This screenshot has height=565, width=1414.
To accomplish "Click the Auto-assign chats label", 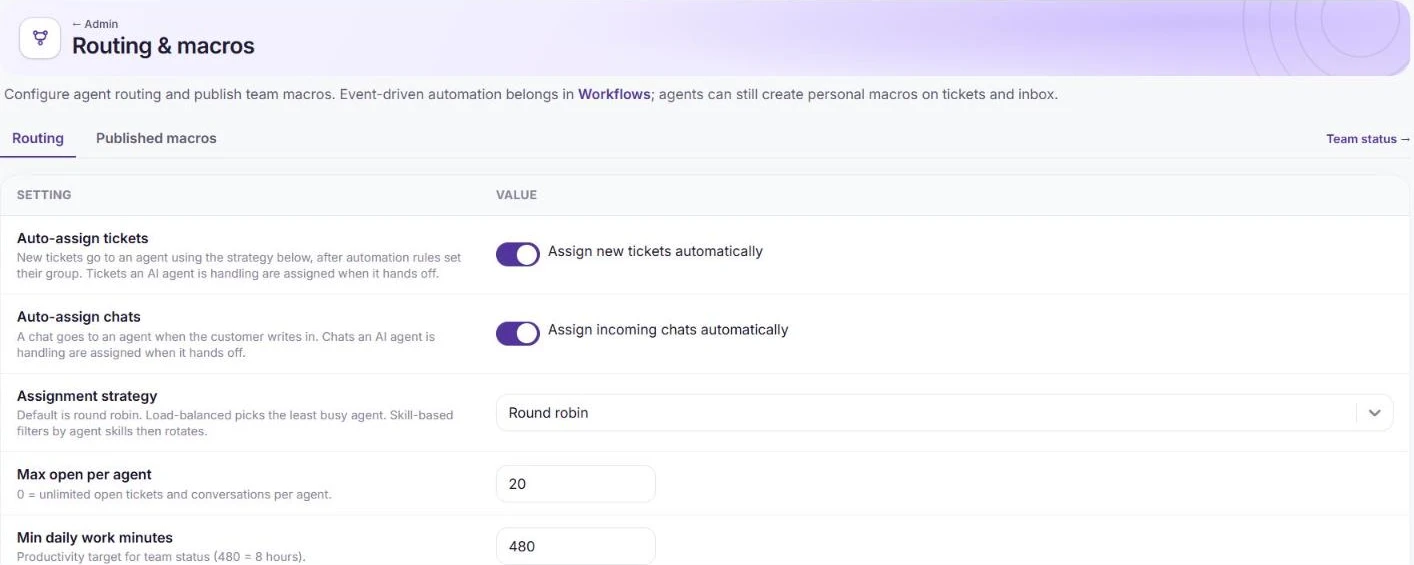I will pyautogui.click(x=79, y=317).
